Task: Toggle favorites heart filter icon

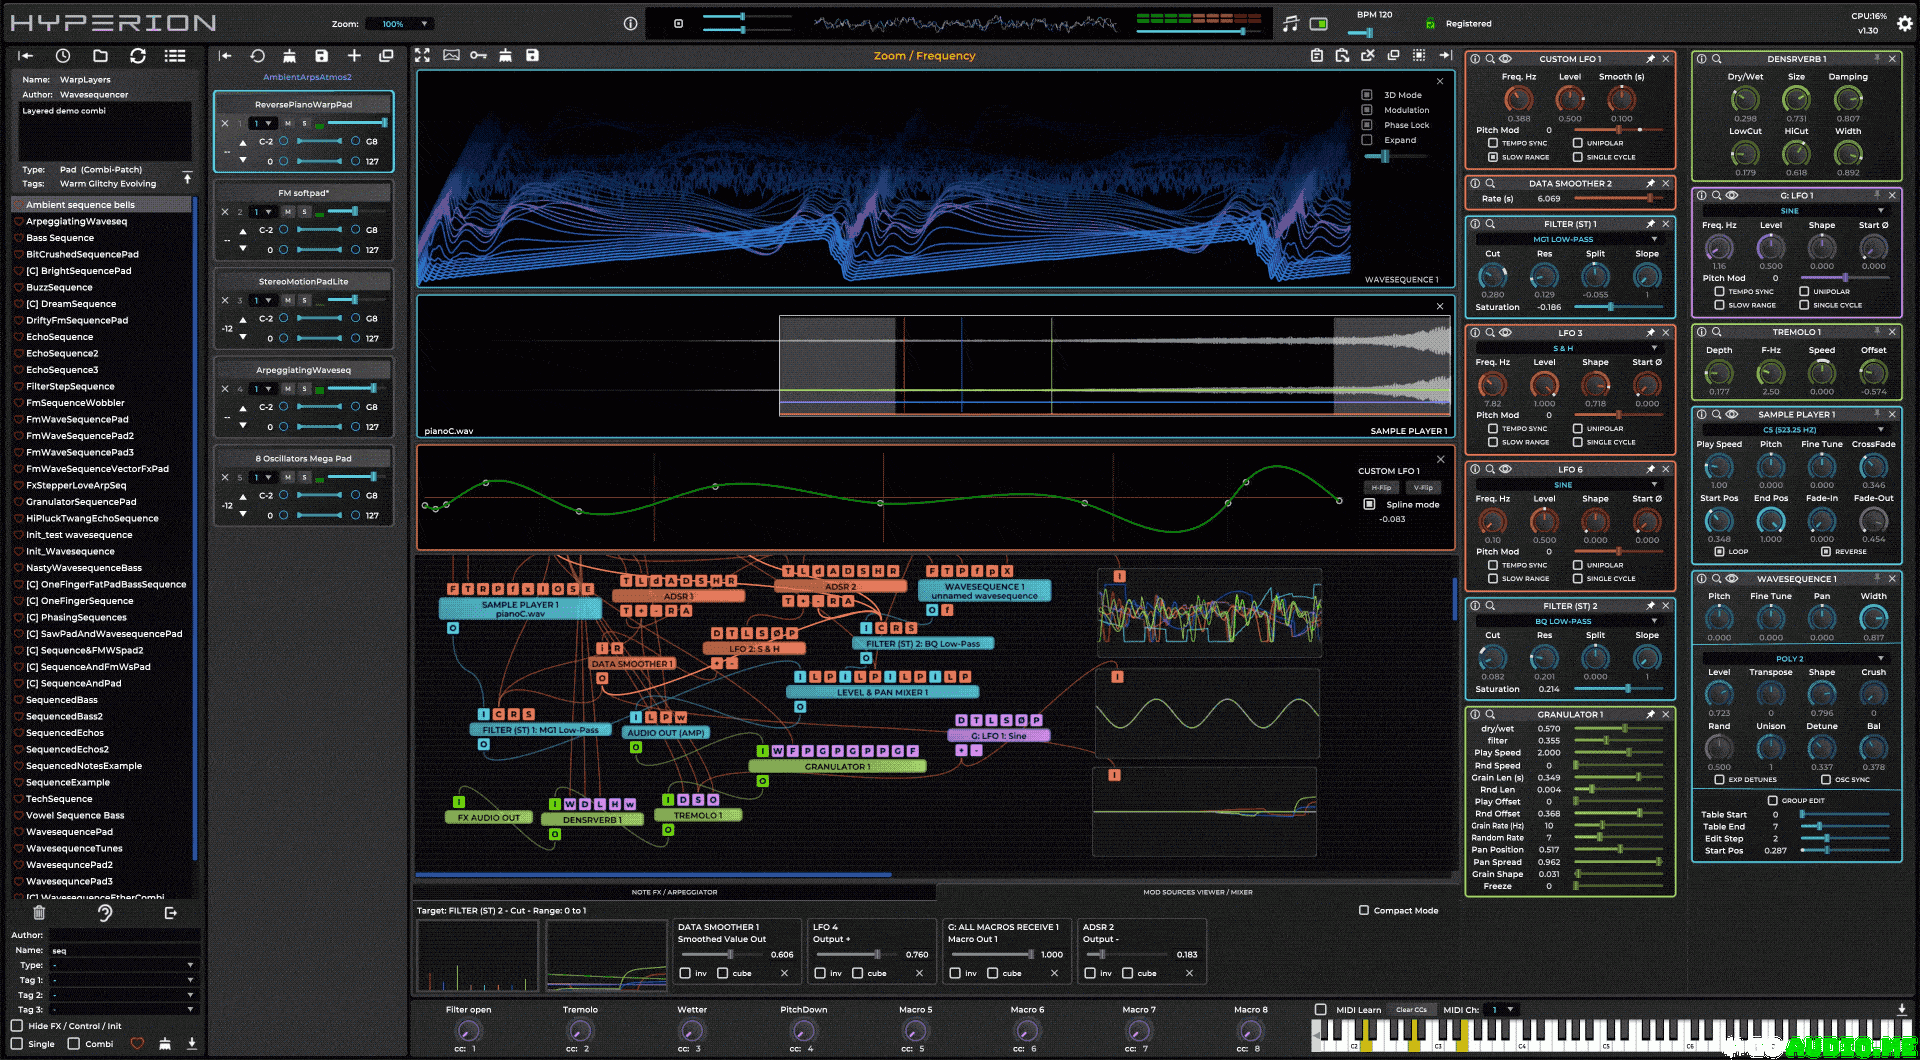Action: pos(137,1043)
